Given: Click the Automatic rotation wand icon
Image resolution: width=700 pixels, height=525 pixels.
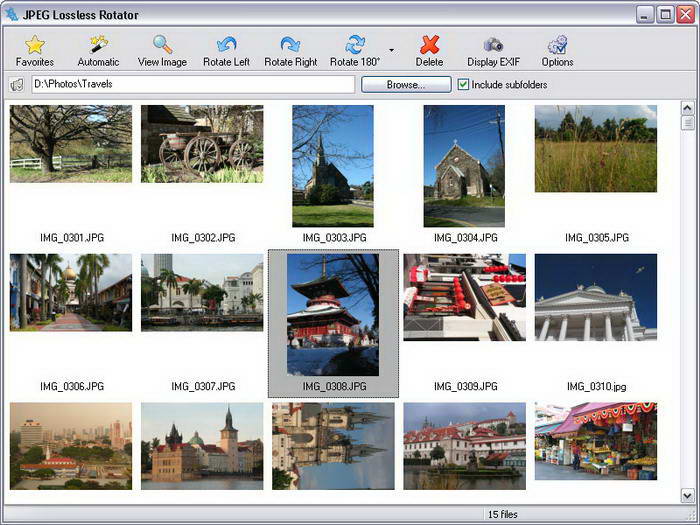Looking at the screenshot, I should [98, 45].
